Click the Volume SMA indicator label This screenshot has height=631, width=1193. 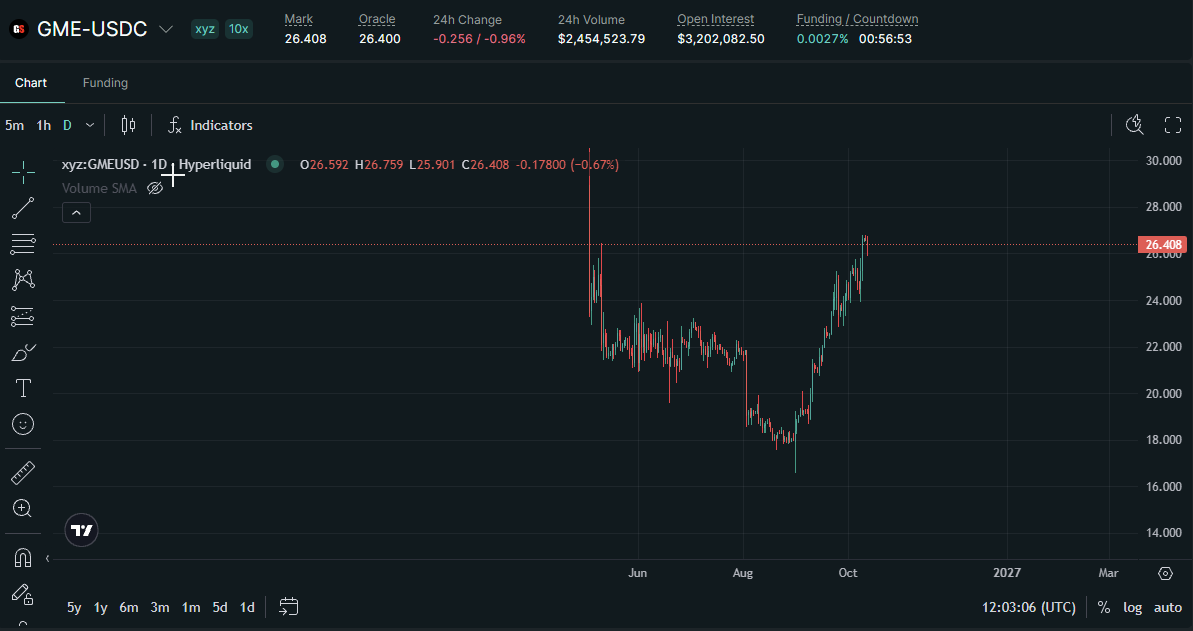[99, 188]
